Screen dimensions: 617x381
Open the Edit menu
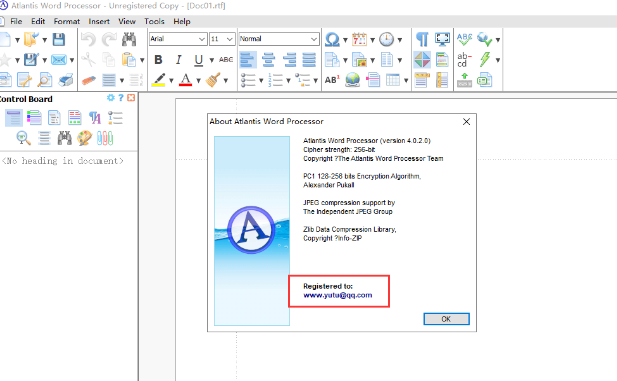(x=38, y=21)
